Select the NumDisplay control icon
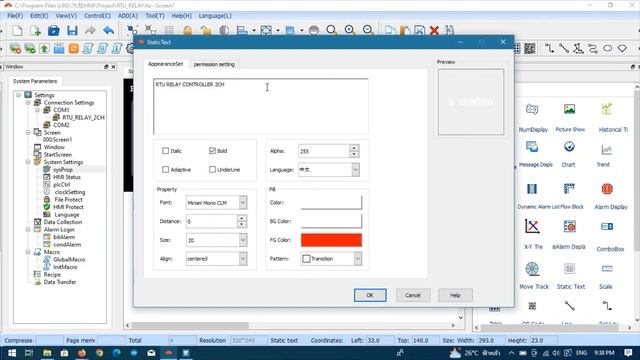Viewport: 640px width, 360px height. [532, 109]
